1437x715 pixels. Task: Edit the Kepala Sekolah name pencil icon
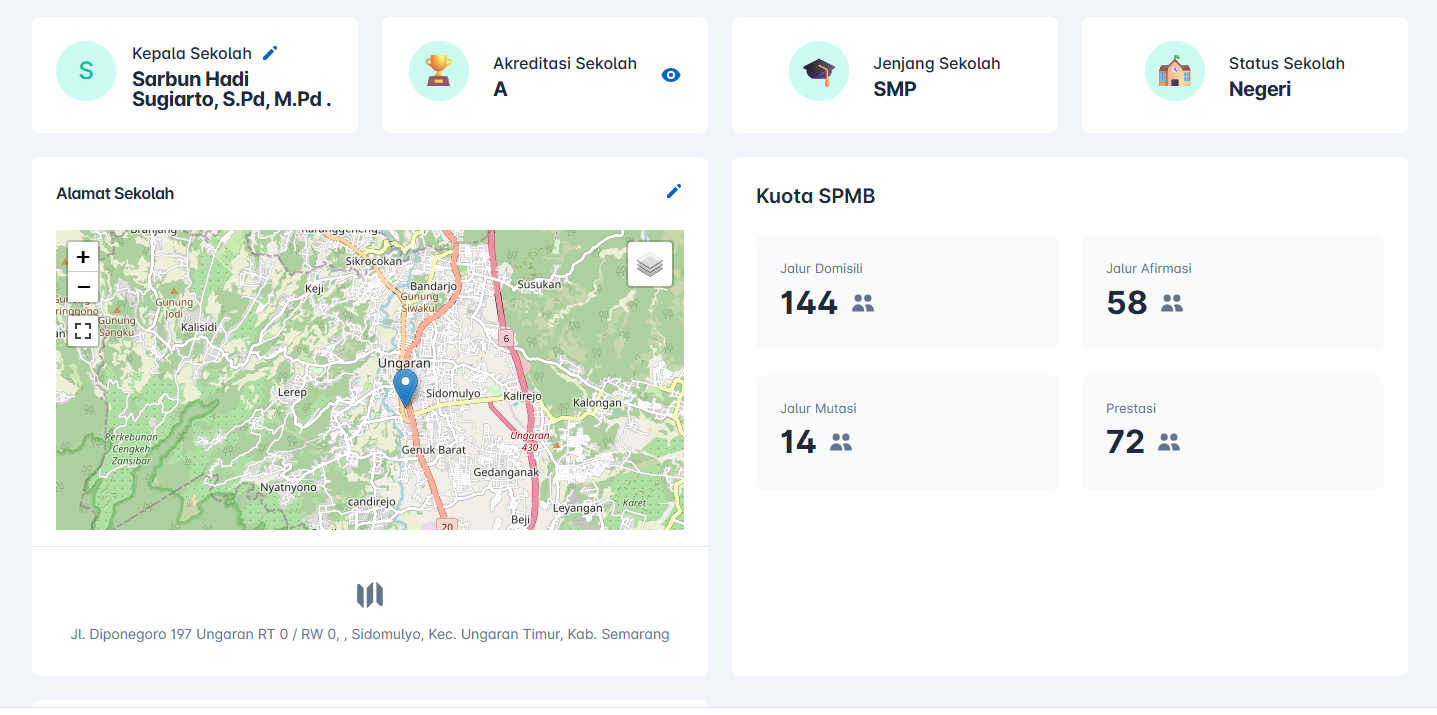click(x=270, y=53)
